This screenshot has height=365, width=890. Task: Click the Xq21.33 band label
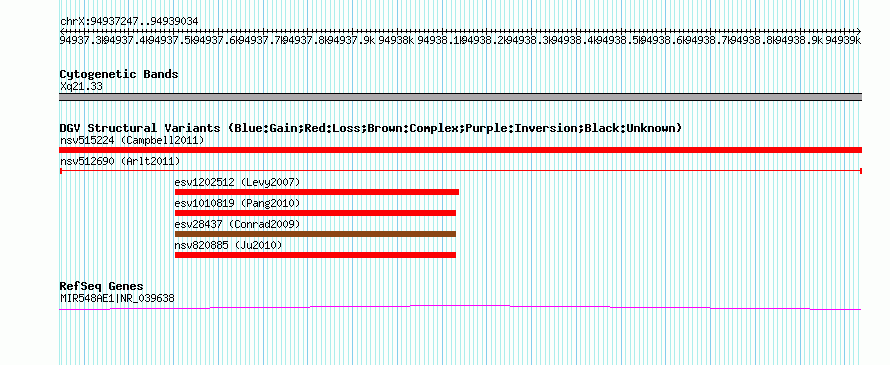[x=81, y=86]
